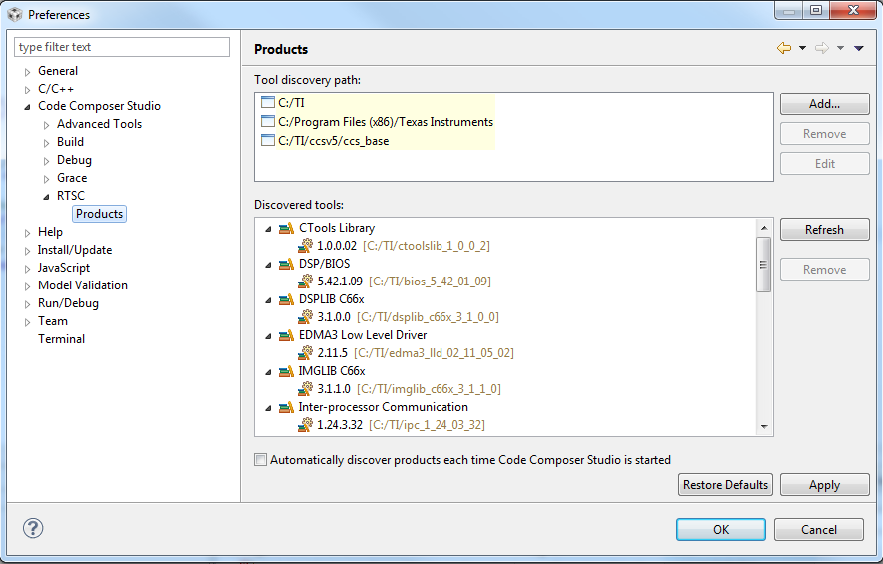The image size is (883, 564).
Task: Click the IMGLIB C66x version gear icon
Action: pyautogui.click(x=306, y=389)
